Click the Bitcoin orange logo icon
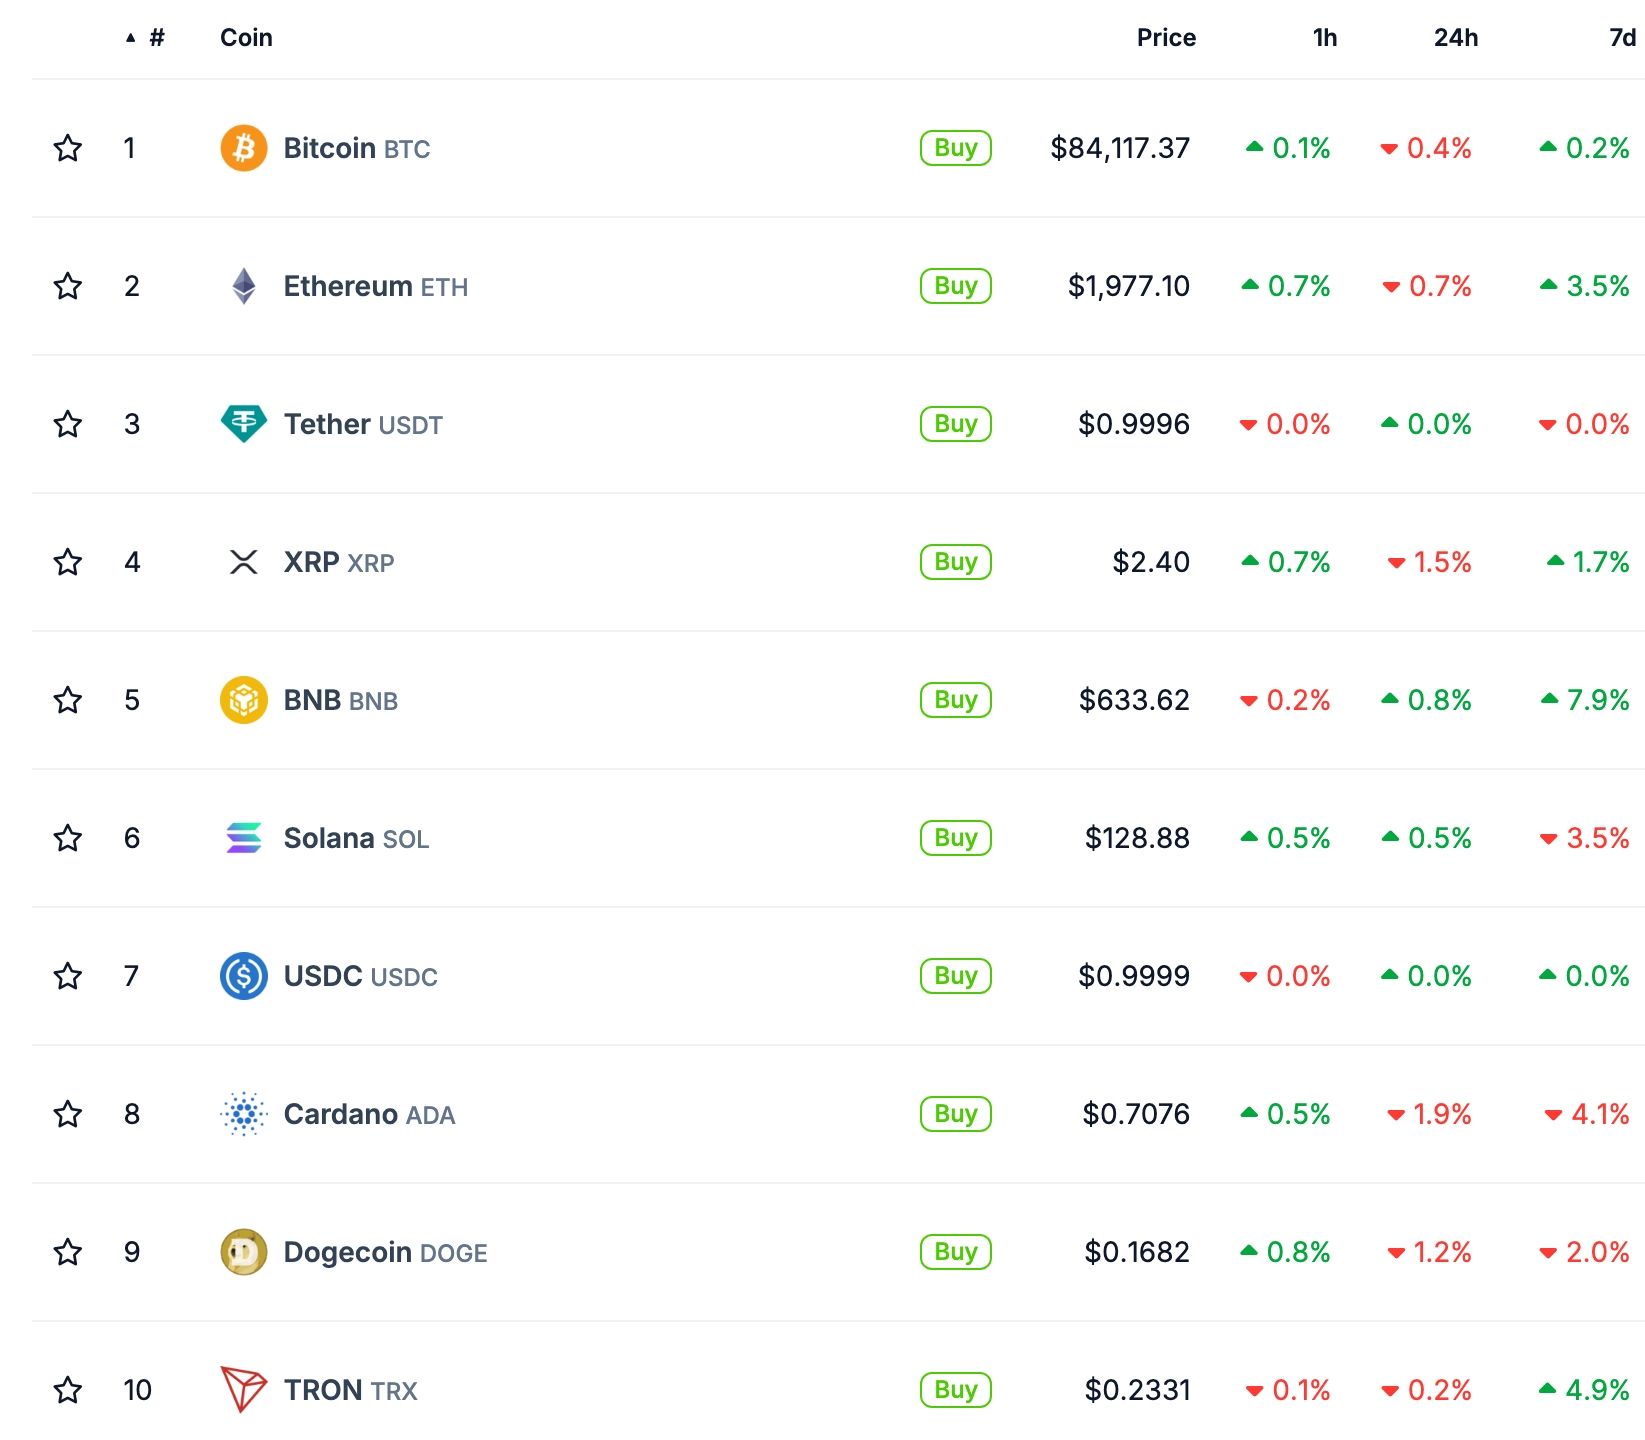The image size is (1645, 1440). (243, 148)
